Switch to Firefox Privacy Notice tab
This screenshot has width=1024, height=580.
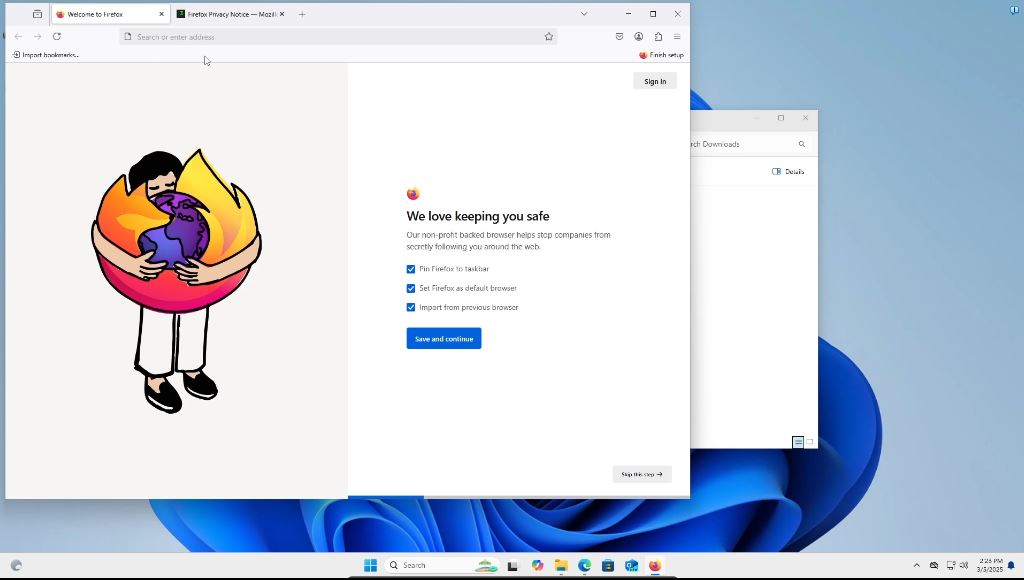tap(230, 14)
